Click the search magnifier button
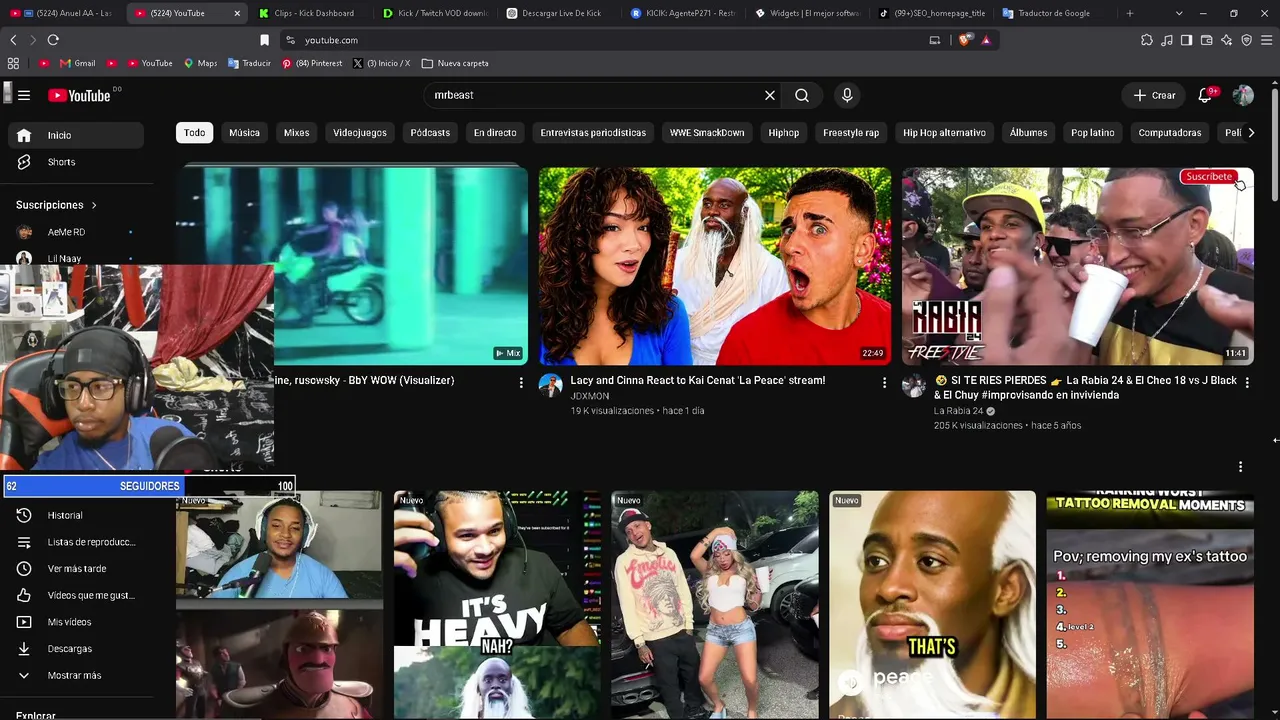The image size is (1280, 720). tap(802, 95)
